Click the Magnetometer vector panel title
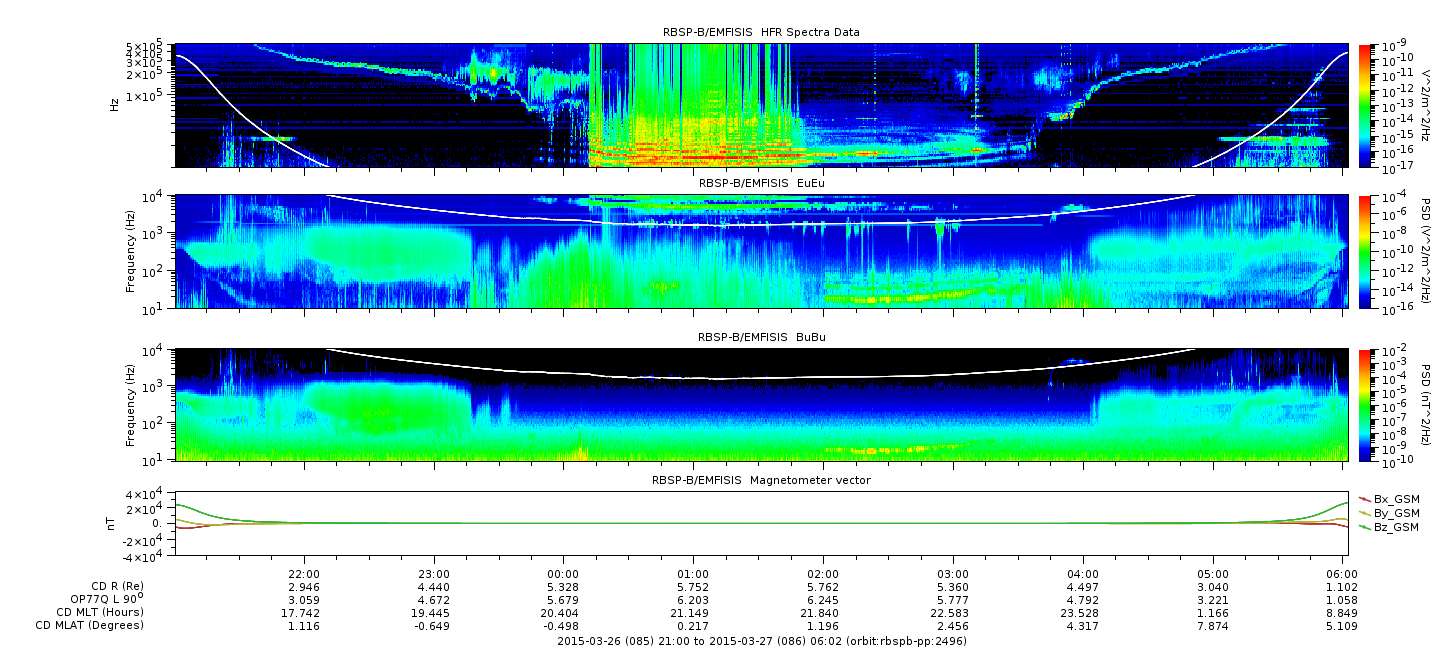This screenshot has width=1447, height=658. [x=761, y=480]
